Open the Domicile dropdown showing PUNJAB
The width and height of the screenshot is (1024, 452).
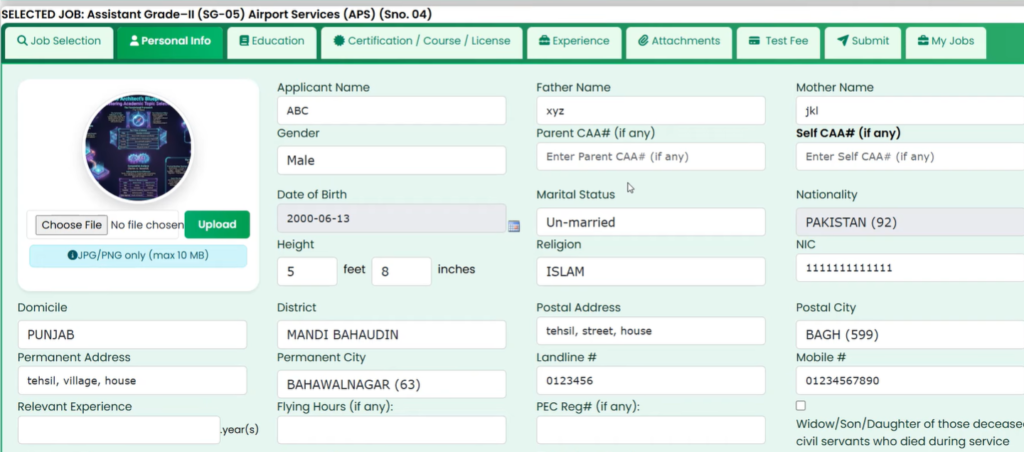pos(132,335)
